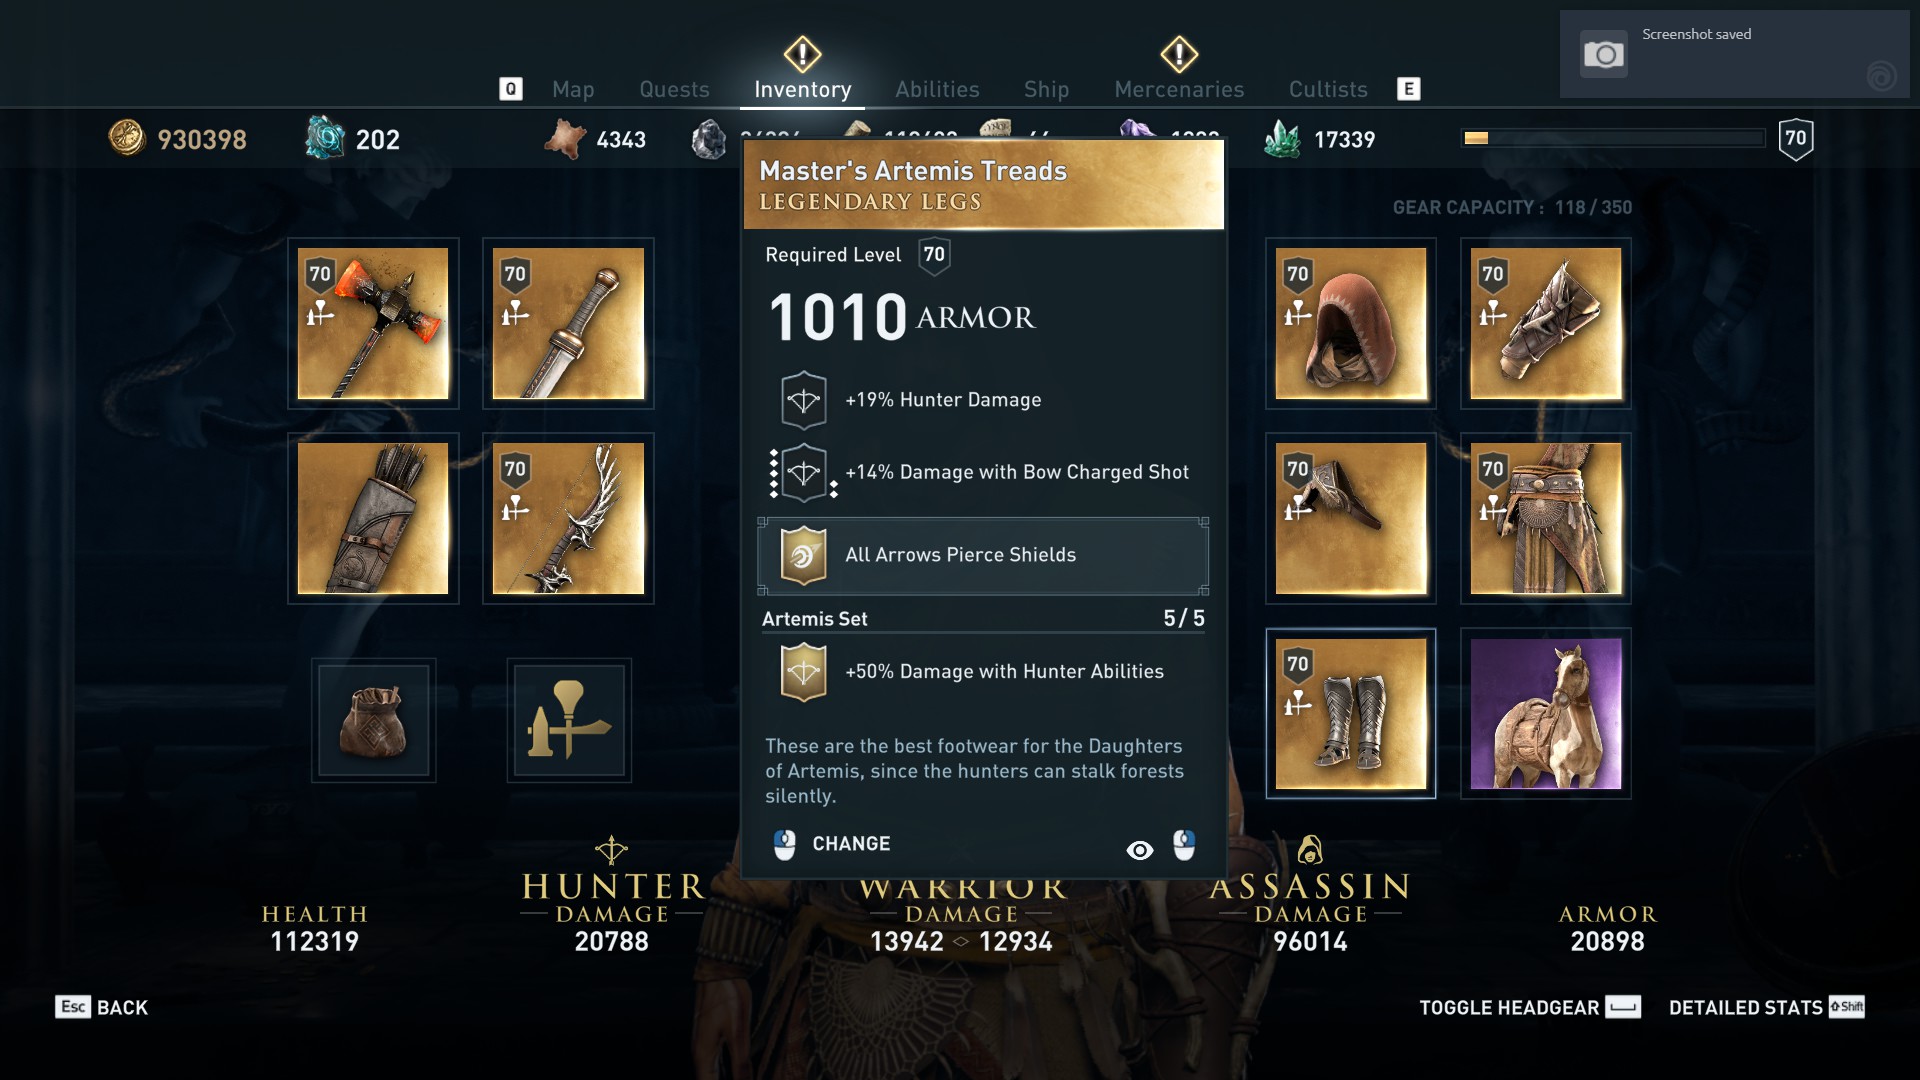Open detailed stats panel
The image size is (1920, 1080).
[1766, 1007]
